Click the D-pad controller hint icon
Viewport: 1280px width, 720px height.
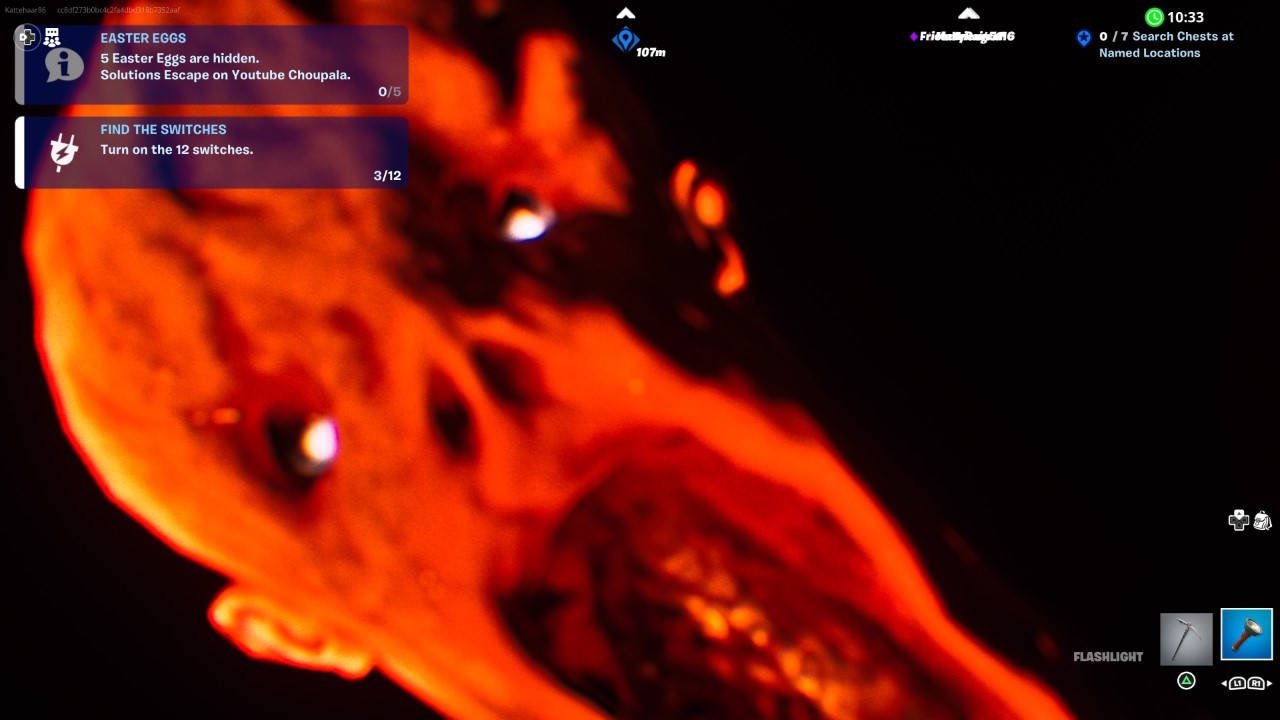coord(1239,520)
